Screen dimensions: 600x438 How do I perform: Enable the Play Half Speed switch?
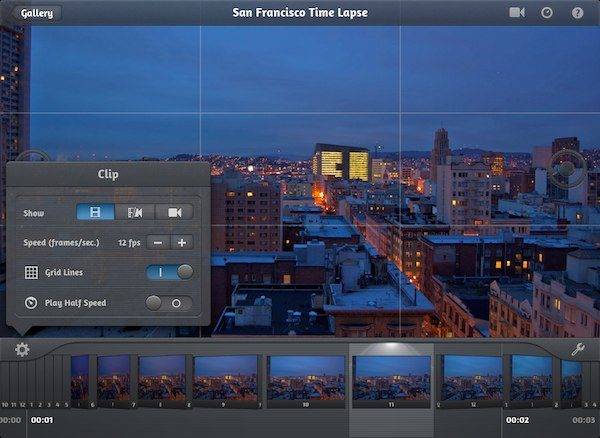[x=169, y=302]
